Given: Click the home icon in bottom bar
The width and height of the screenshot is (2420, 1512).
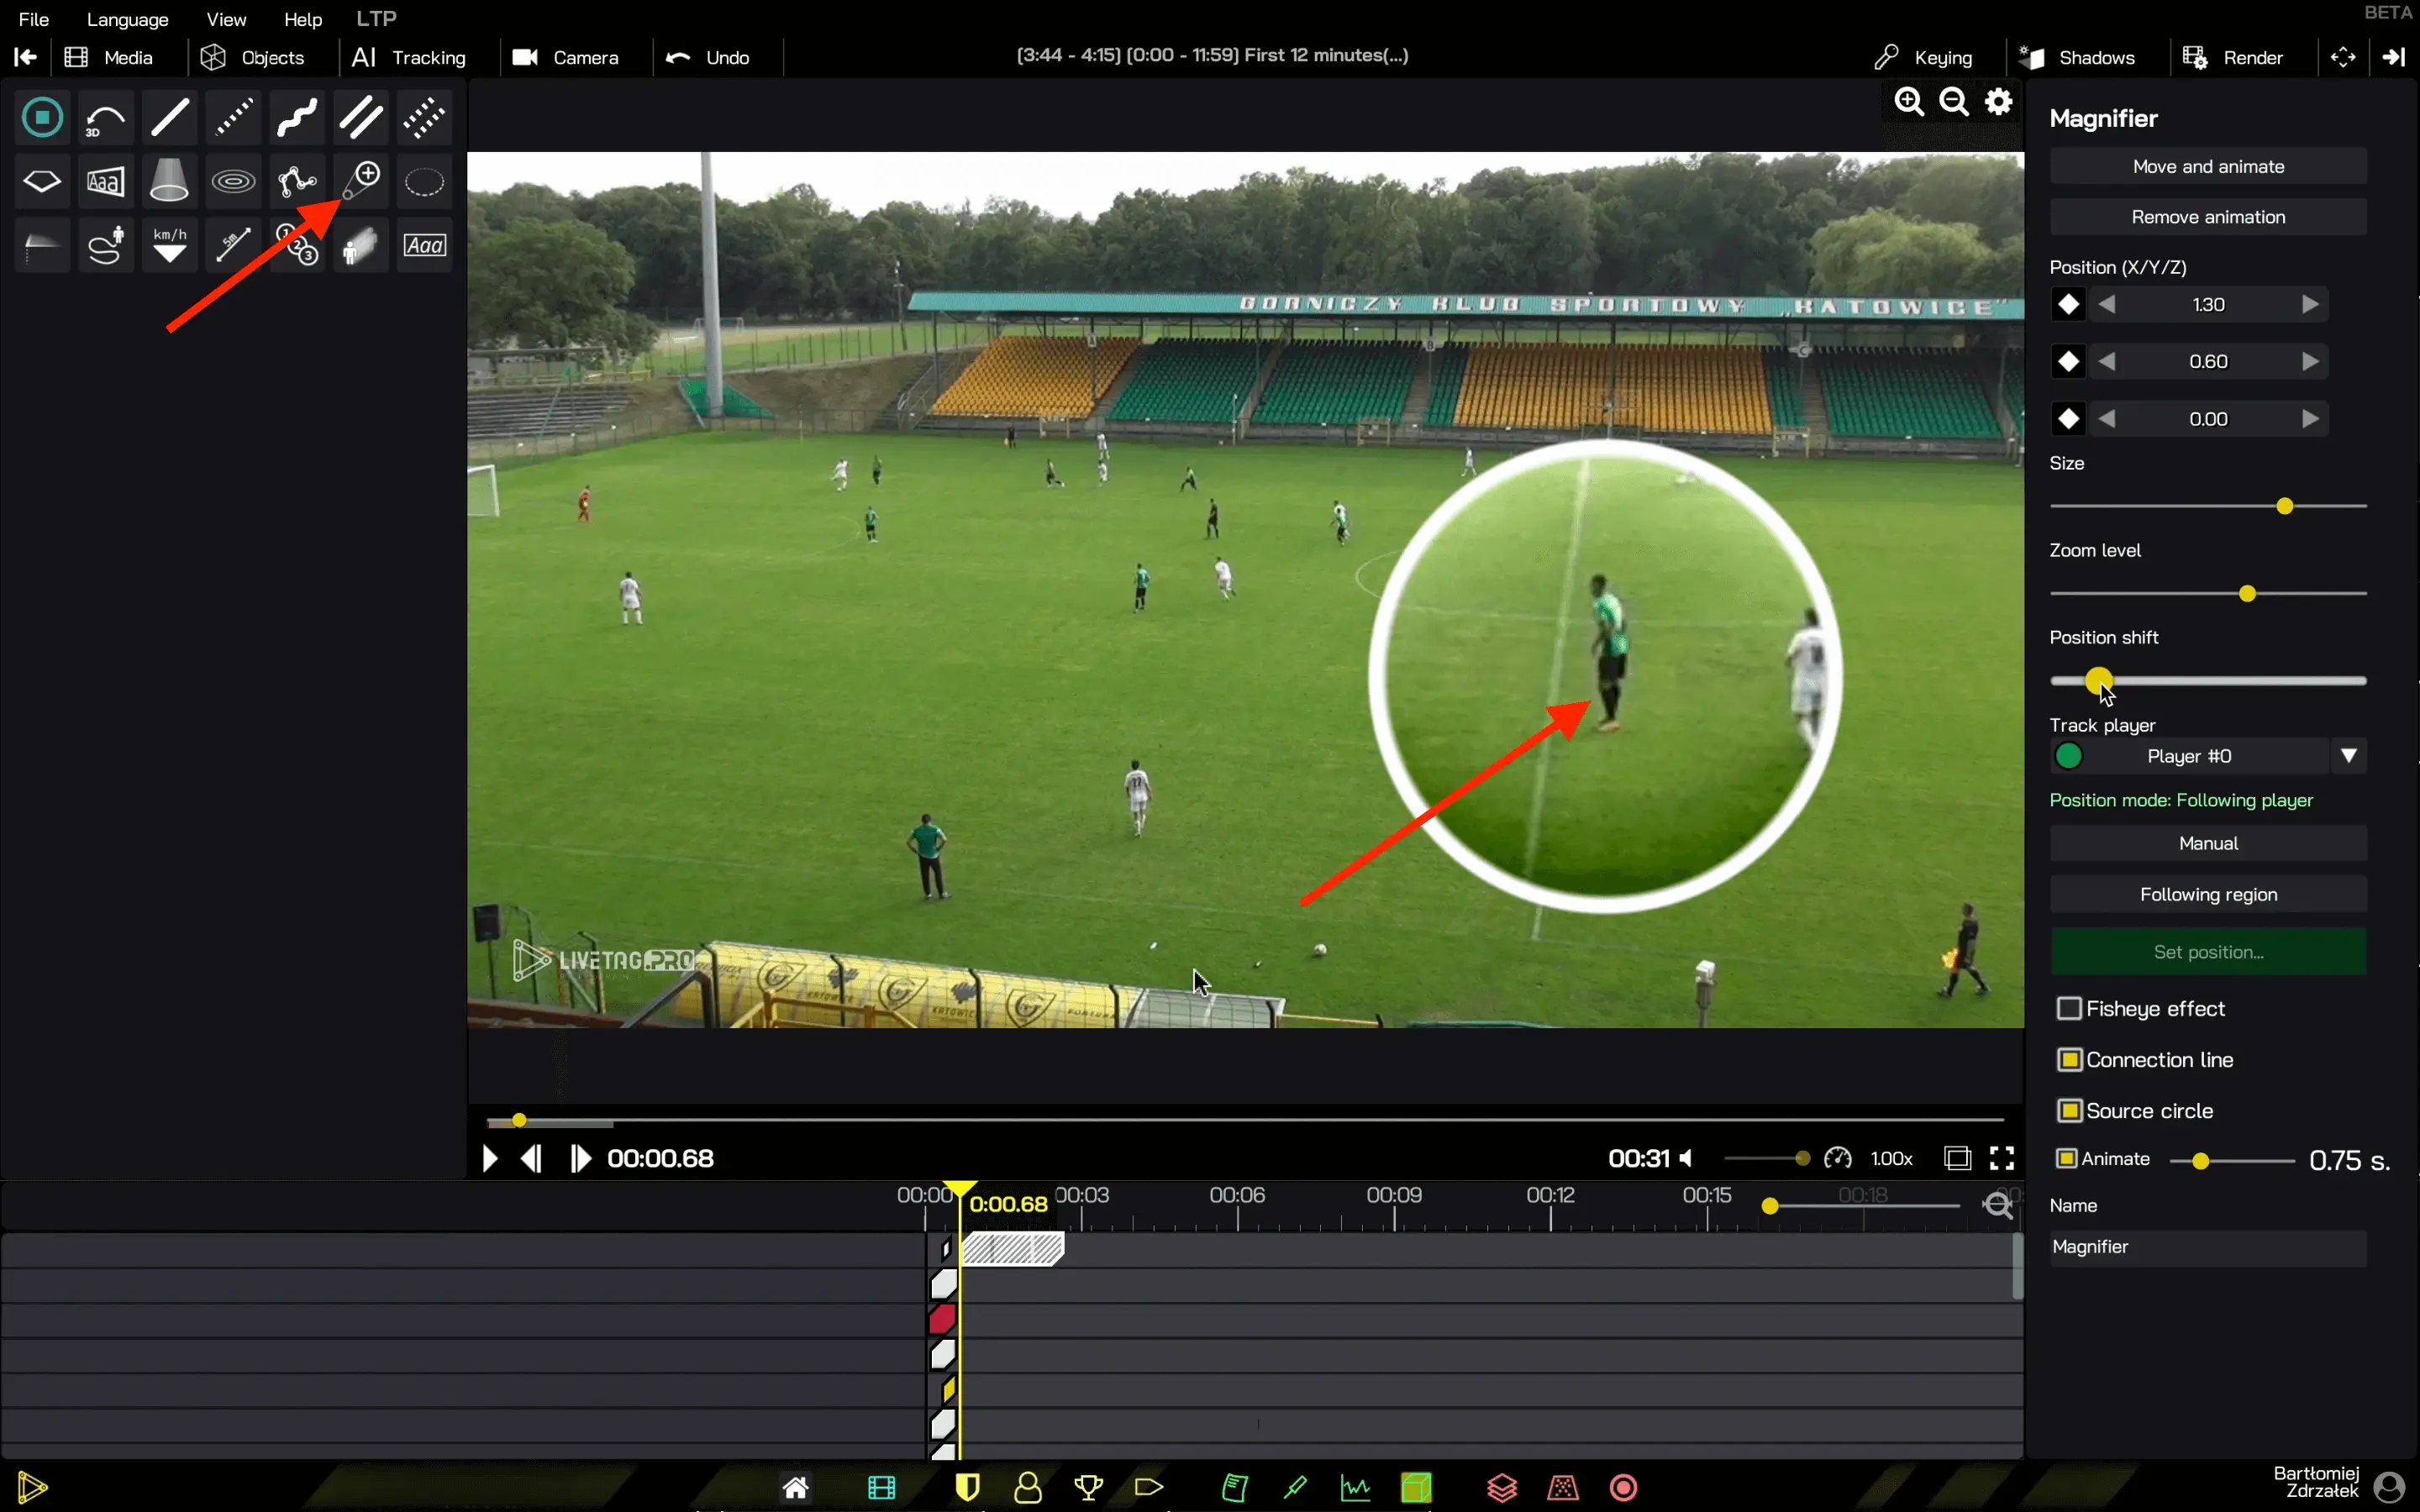Looking at the screenshot, I should coord(796,1488).
